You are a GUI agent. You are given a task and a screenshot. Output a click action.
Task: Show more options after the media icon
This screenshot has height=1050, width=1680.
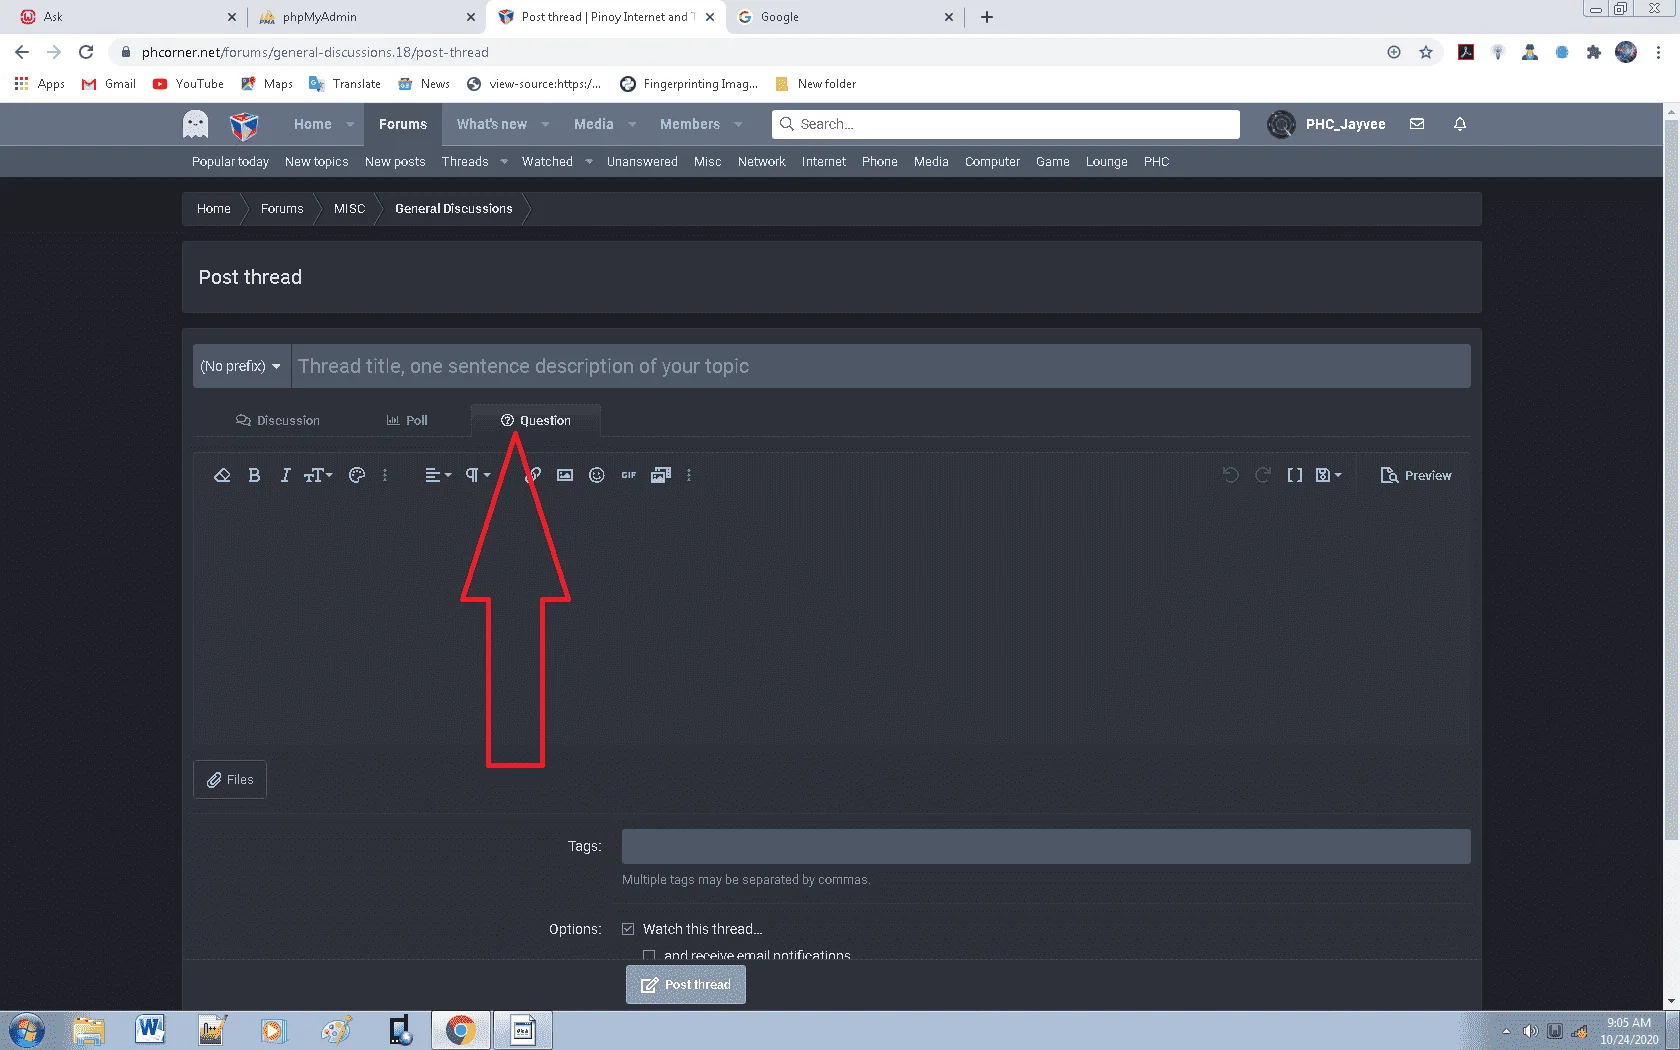[689, 475]
